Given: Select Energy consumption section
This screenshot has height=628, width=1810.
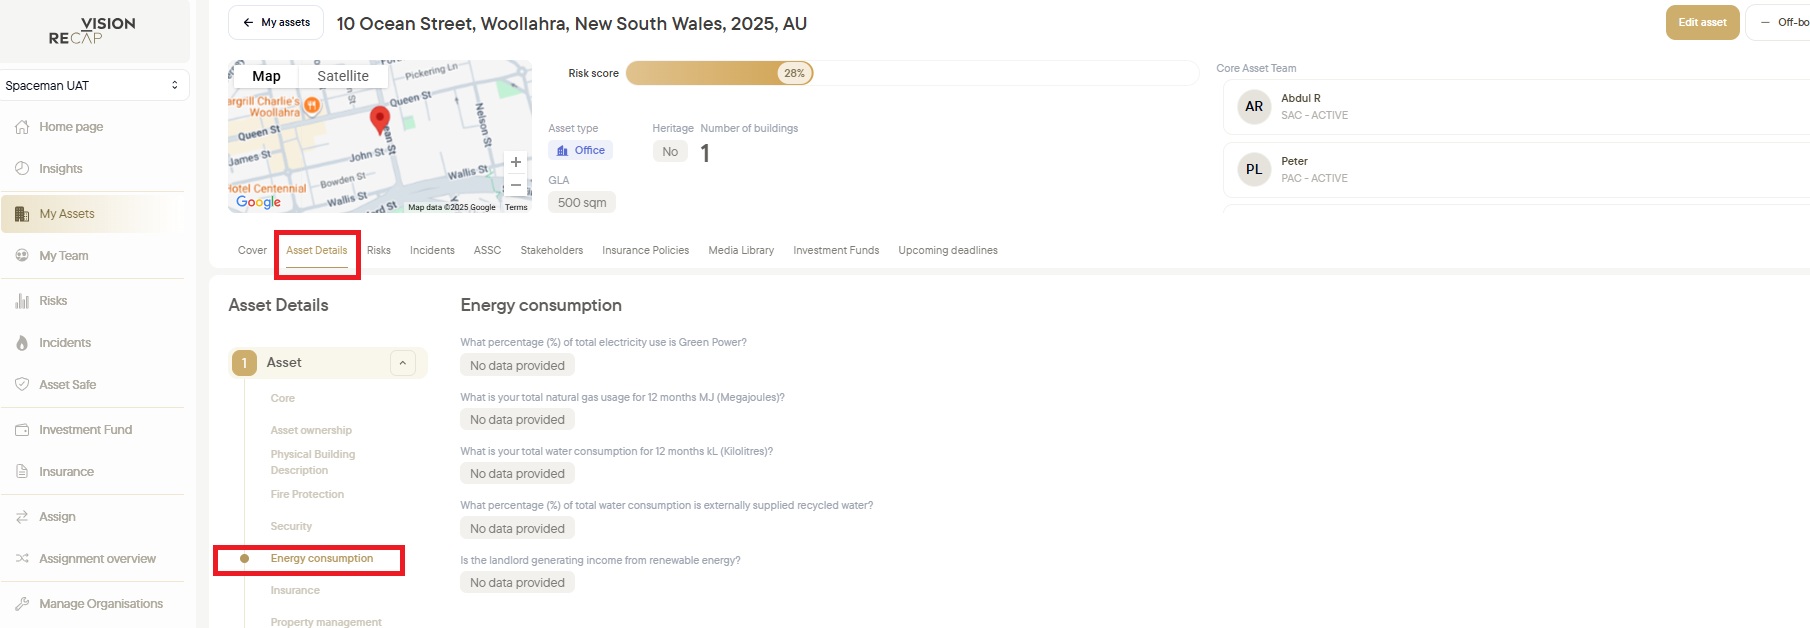Looking at the screenshot, I should [322, 558].
